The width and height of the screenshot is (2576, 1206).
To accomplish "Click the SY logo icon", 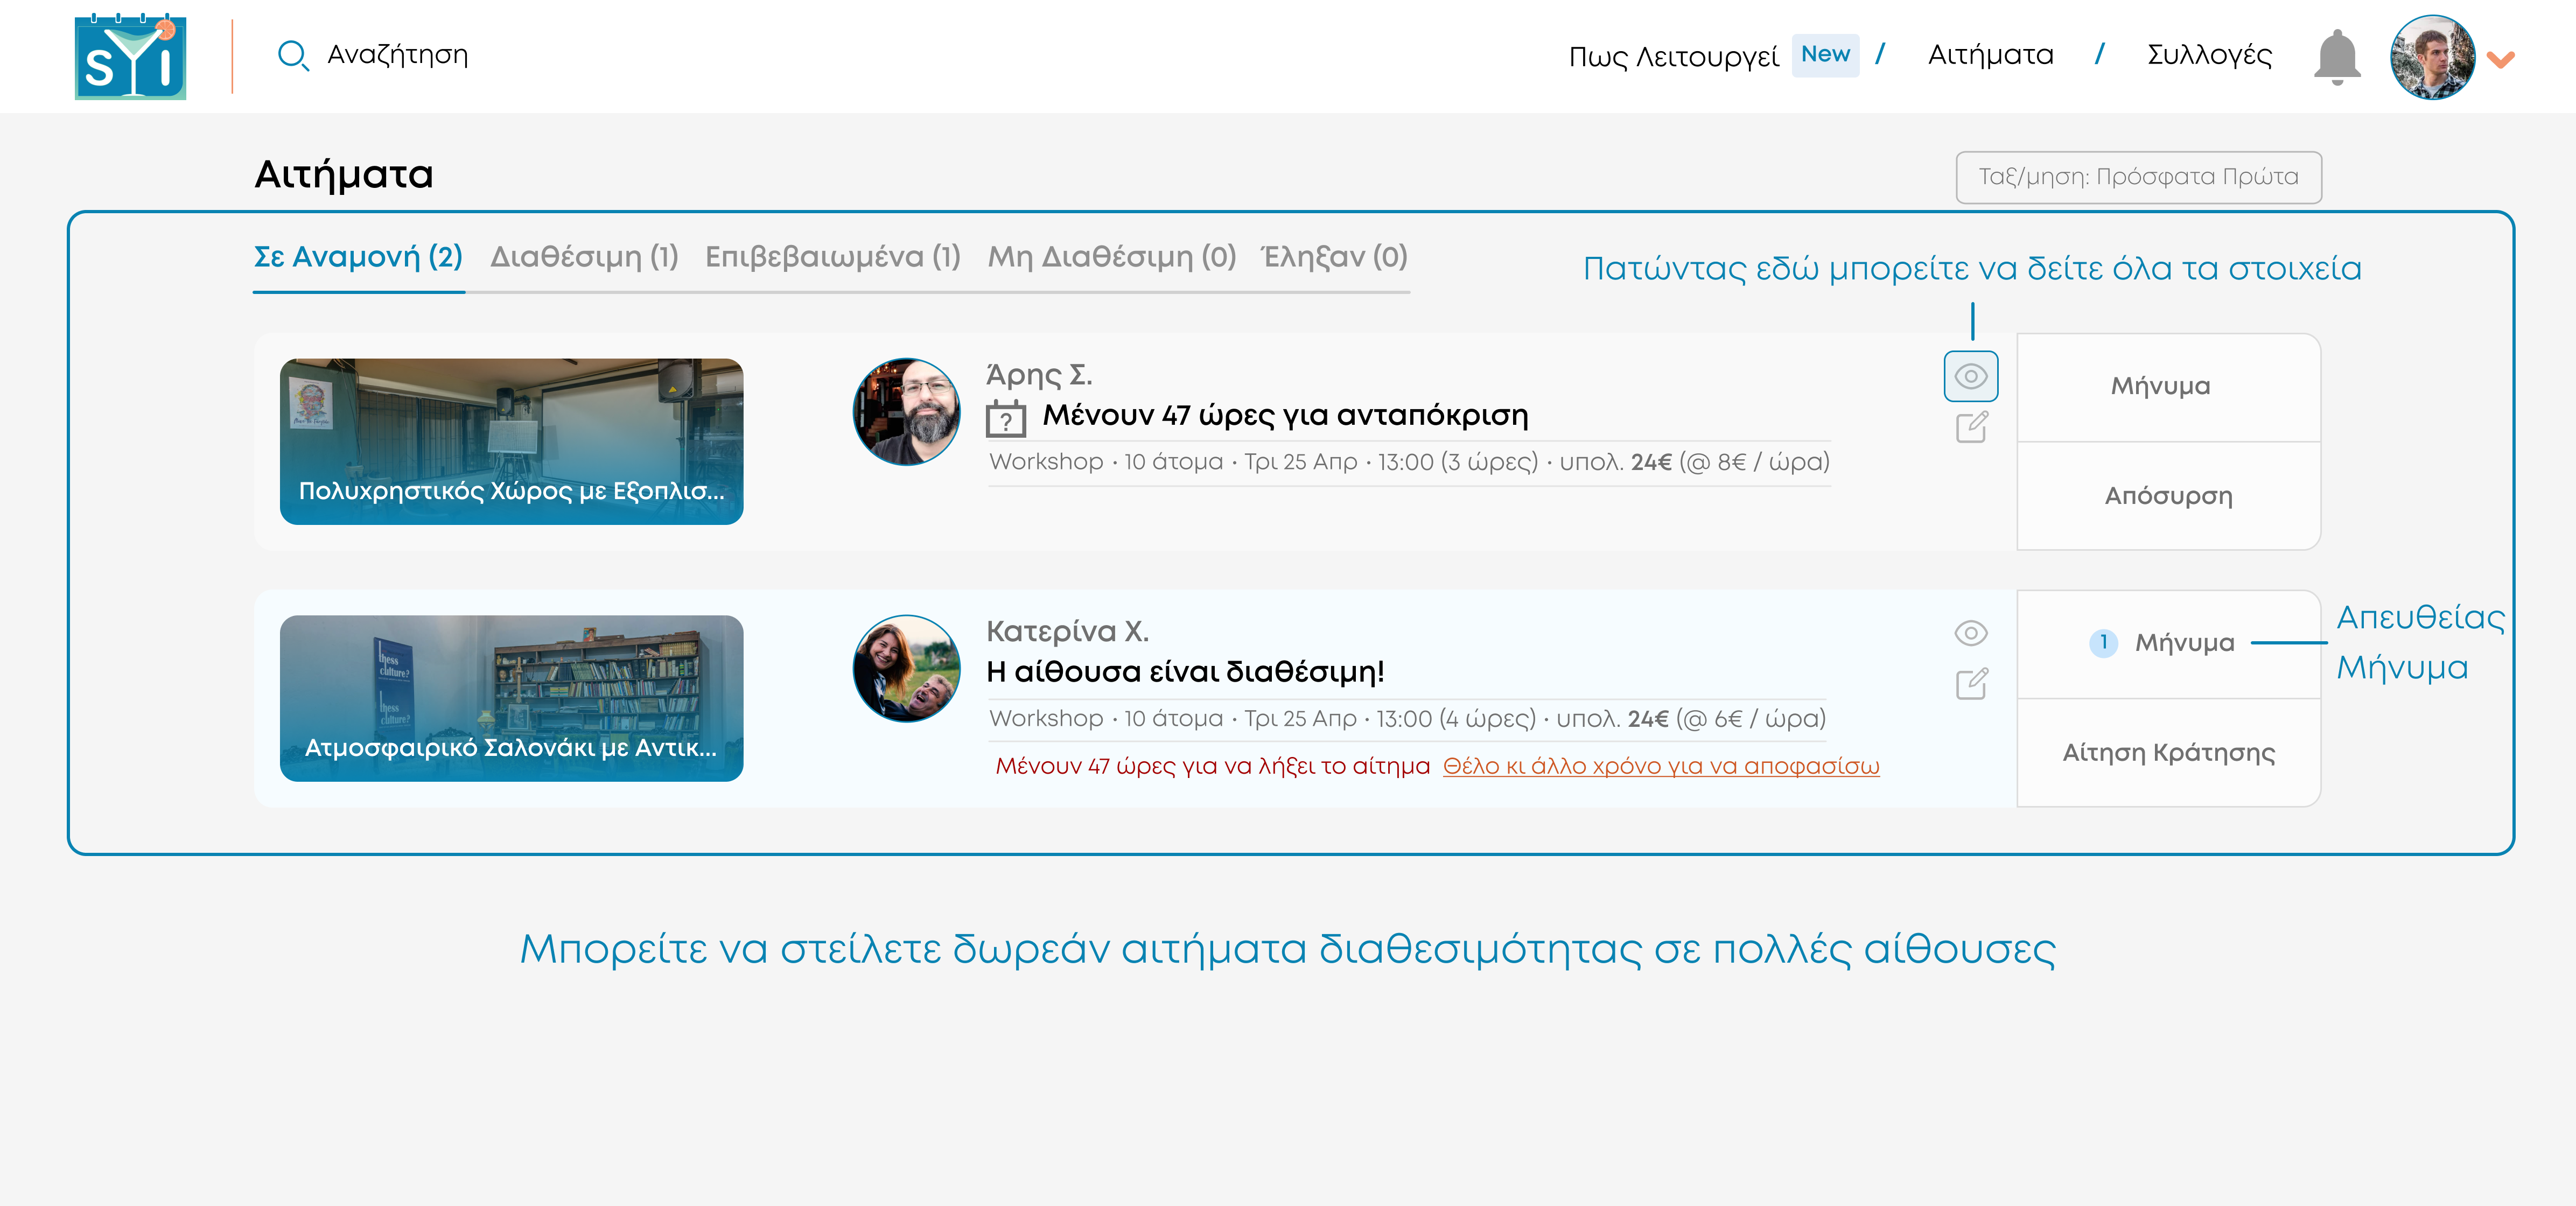I will (130, 57).
